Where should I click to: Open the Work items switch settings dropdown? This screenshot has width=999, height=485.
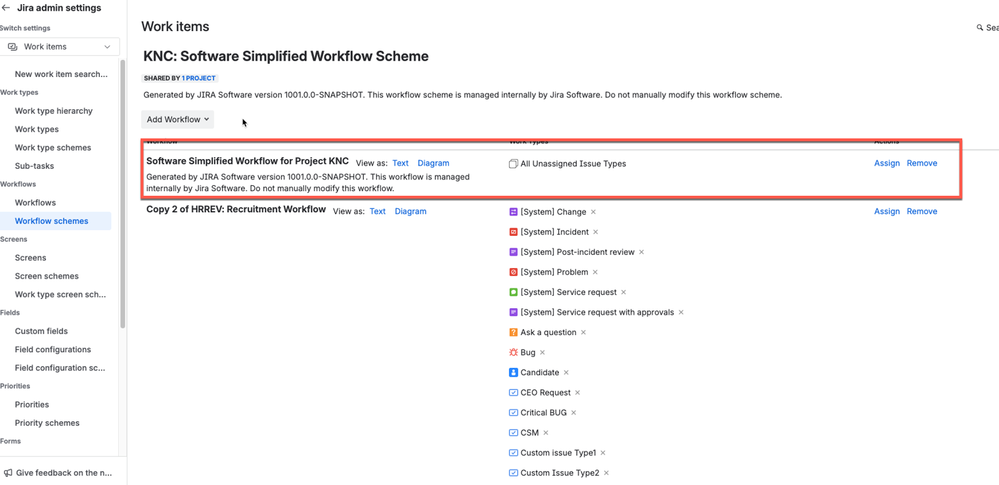[x=60, y=47]
